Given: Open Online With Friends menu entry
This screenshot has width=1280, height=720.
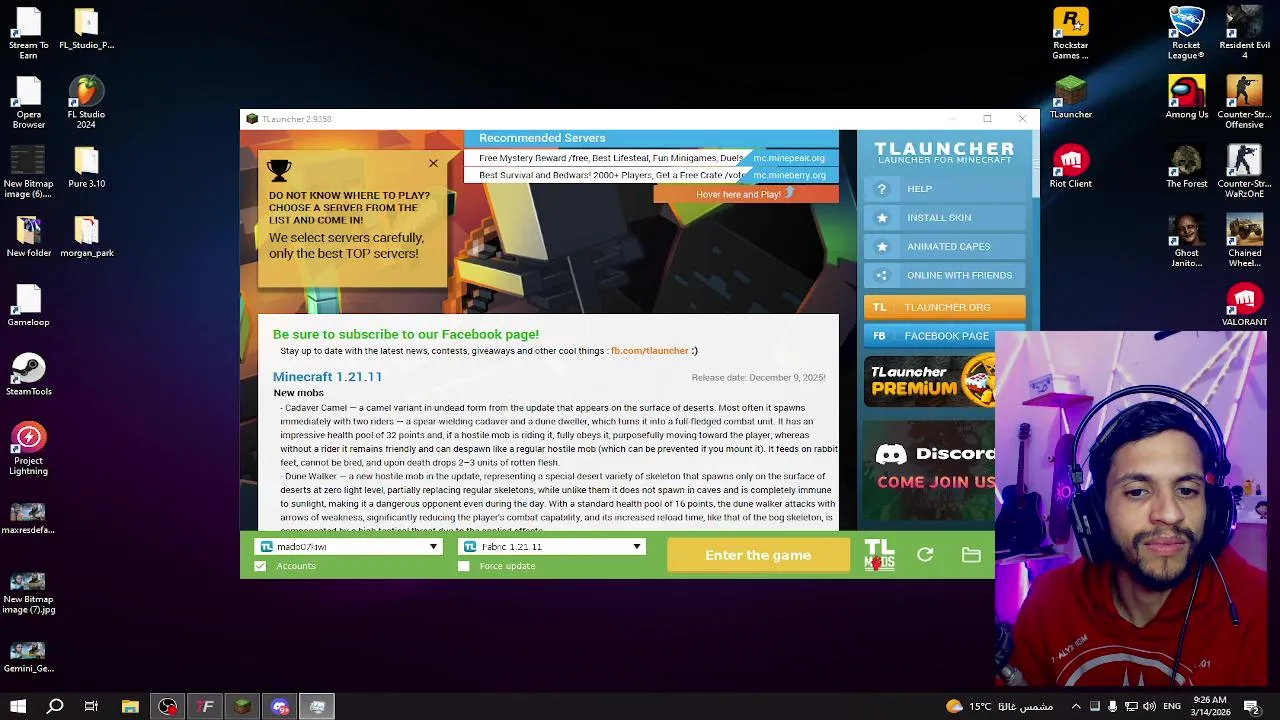Looking at the screenshot, I should pyautogui.click(x=945, y=275).
